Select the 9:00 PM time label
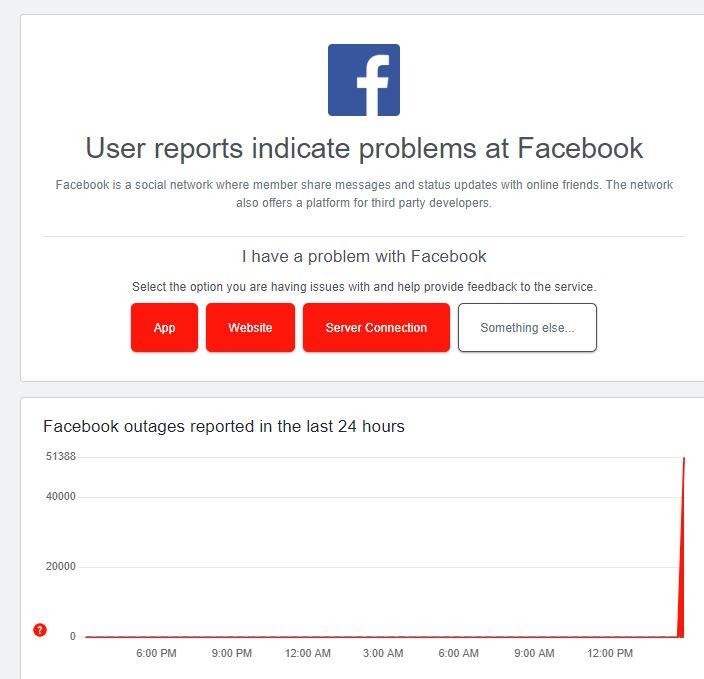This screenshot has height=679, width=704. pos(232,654)
